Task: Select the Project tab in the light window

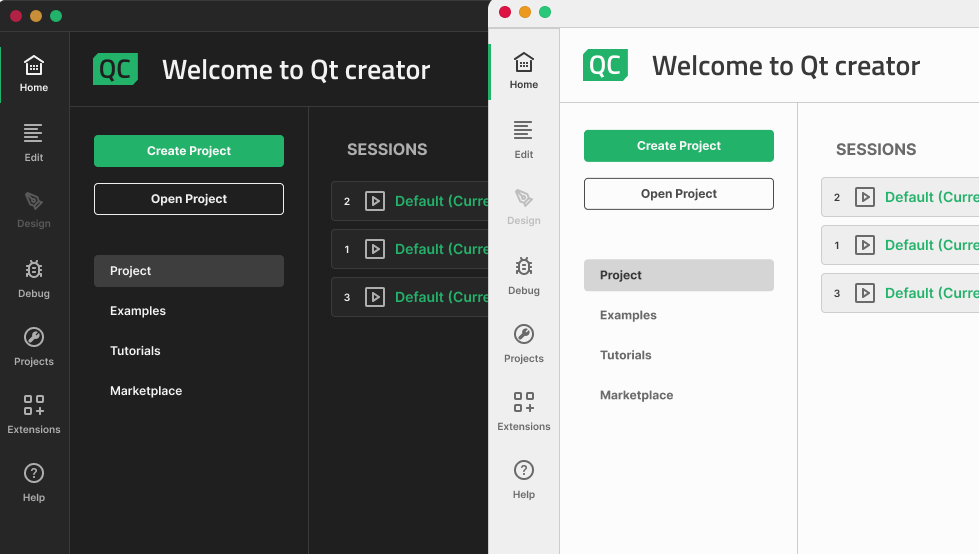Action: pos(621,275)
